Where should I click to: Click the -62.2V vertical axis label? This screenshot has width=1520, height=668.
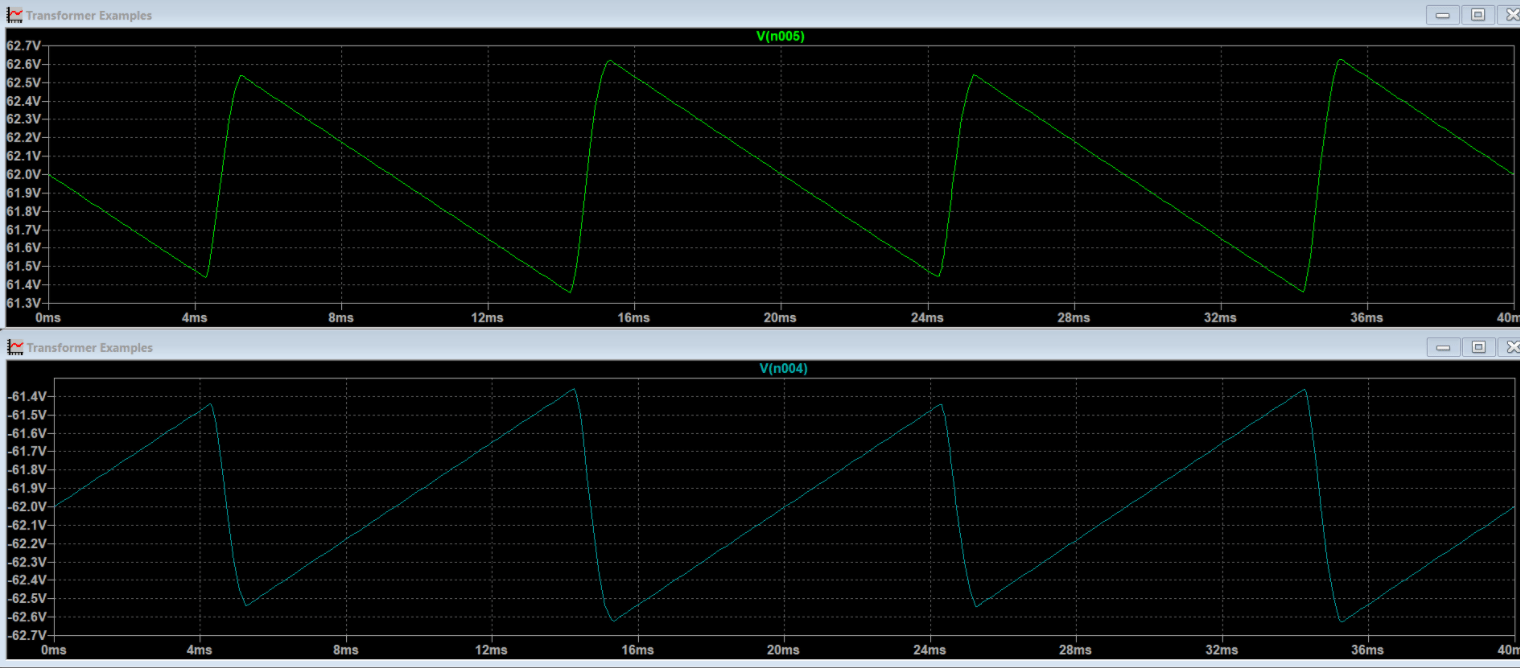click(25, 543)
